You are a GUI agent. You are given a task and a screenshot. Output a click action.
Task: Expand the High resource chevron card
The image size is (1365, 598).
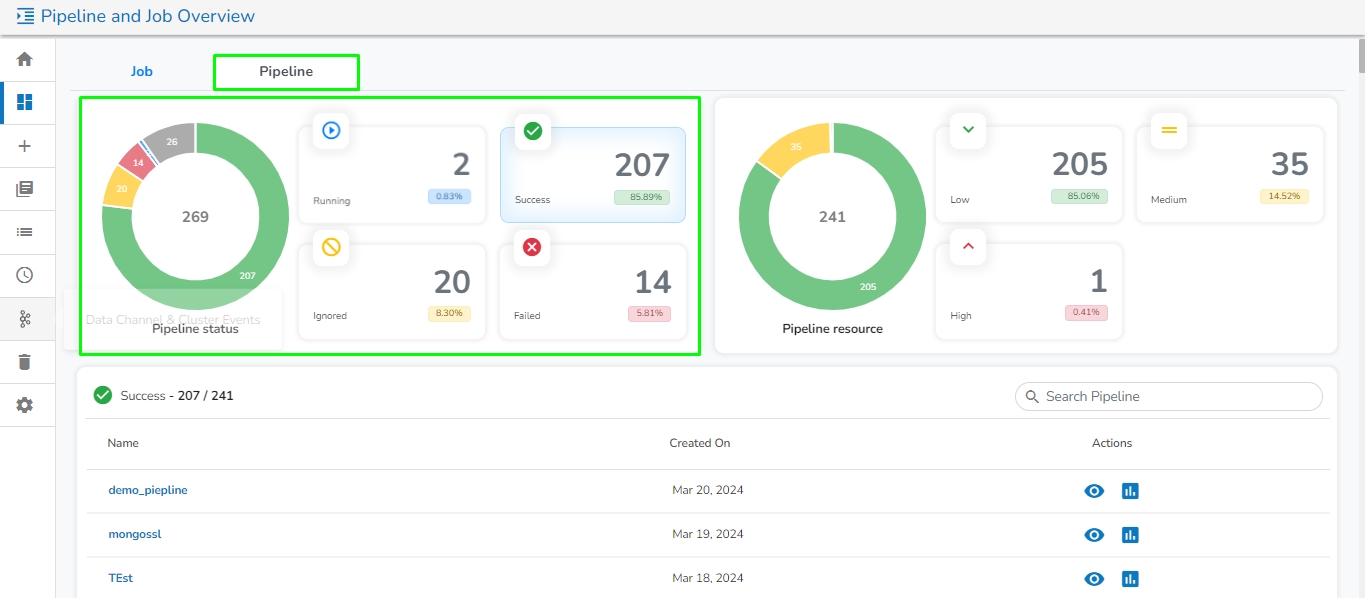point(968,246)
